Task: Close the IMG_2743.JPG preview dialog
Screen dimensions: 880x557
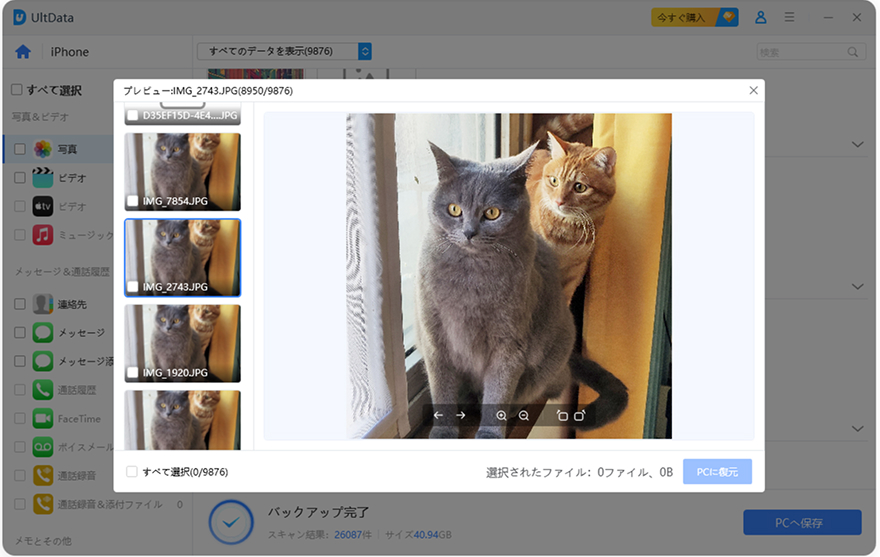Action: (754, 90)
